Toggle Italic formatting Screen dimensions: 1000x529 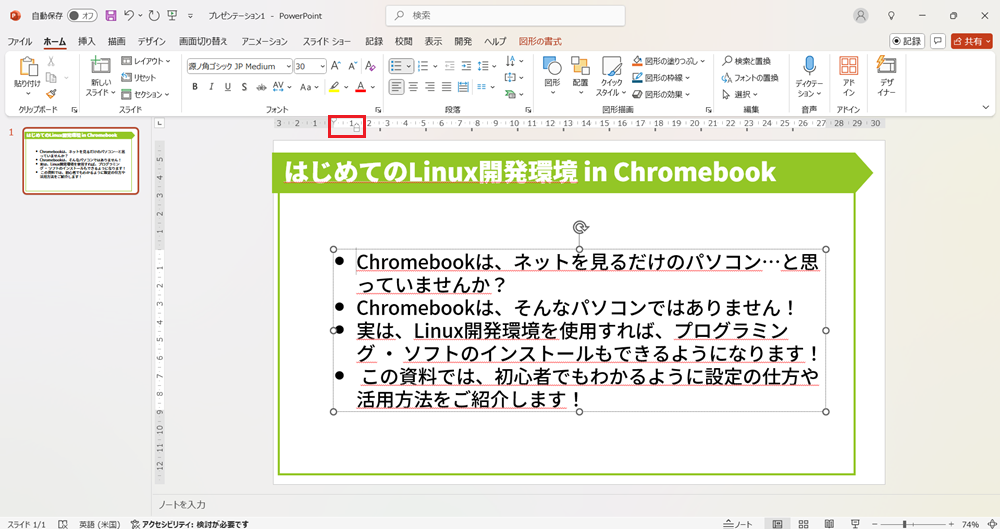[211, 87]
